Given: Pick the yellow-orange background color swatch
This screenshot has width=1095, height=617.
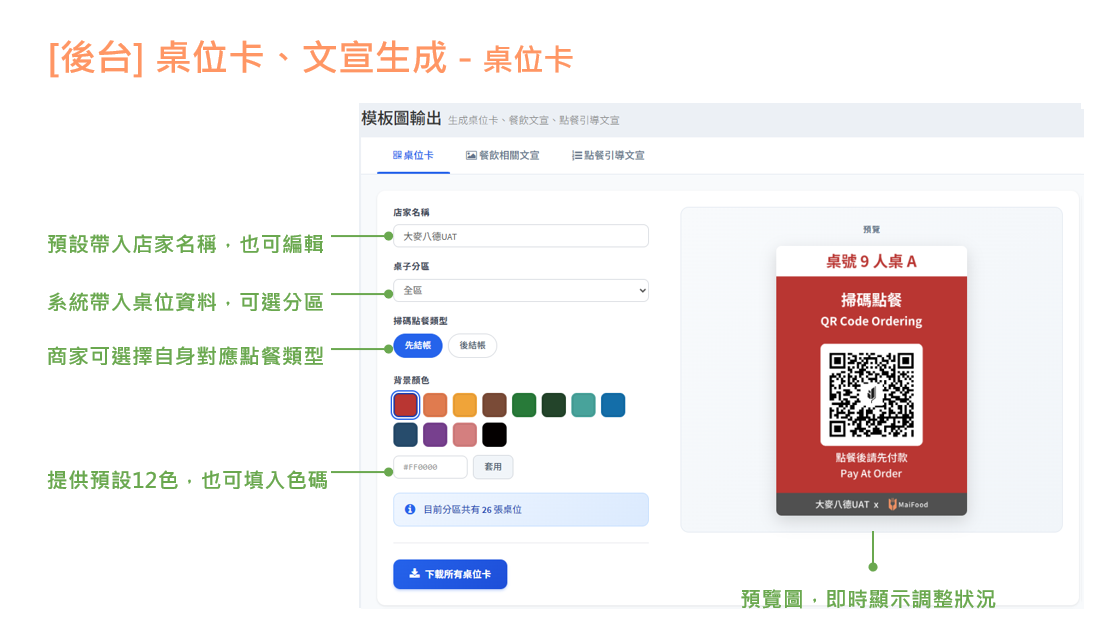Looking at the screenshot, I should pyautogui.click(x=464, y=405).
